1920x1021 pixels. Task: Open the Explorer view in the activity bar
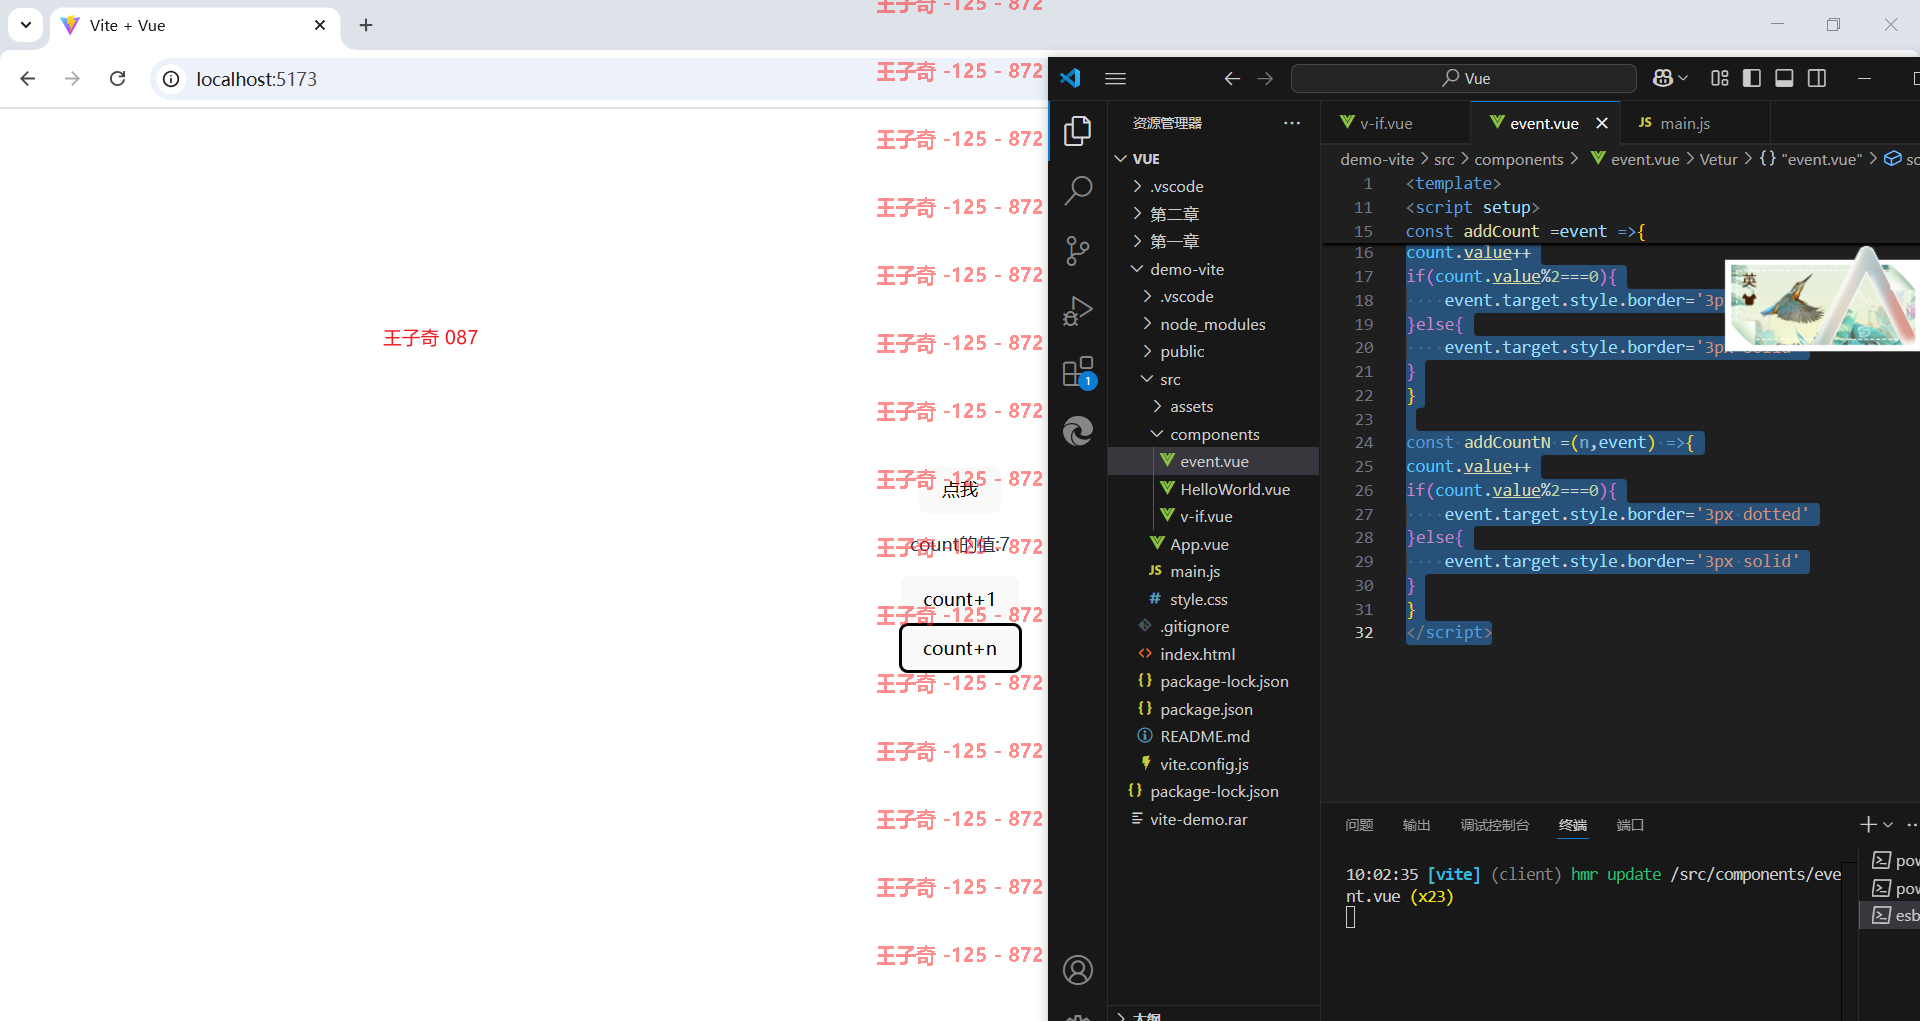point(1078,131)
